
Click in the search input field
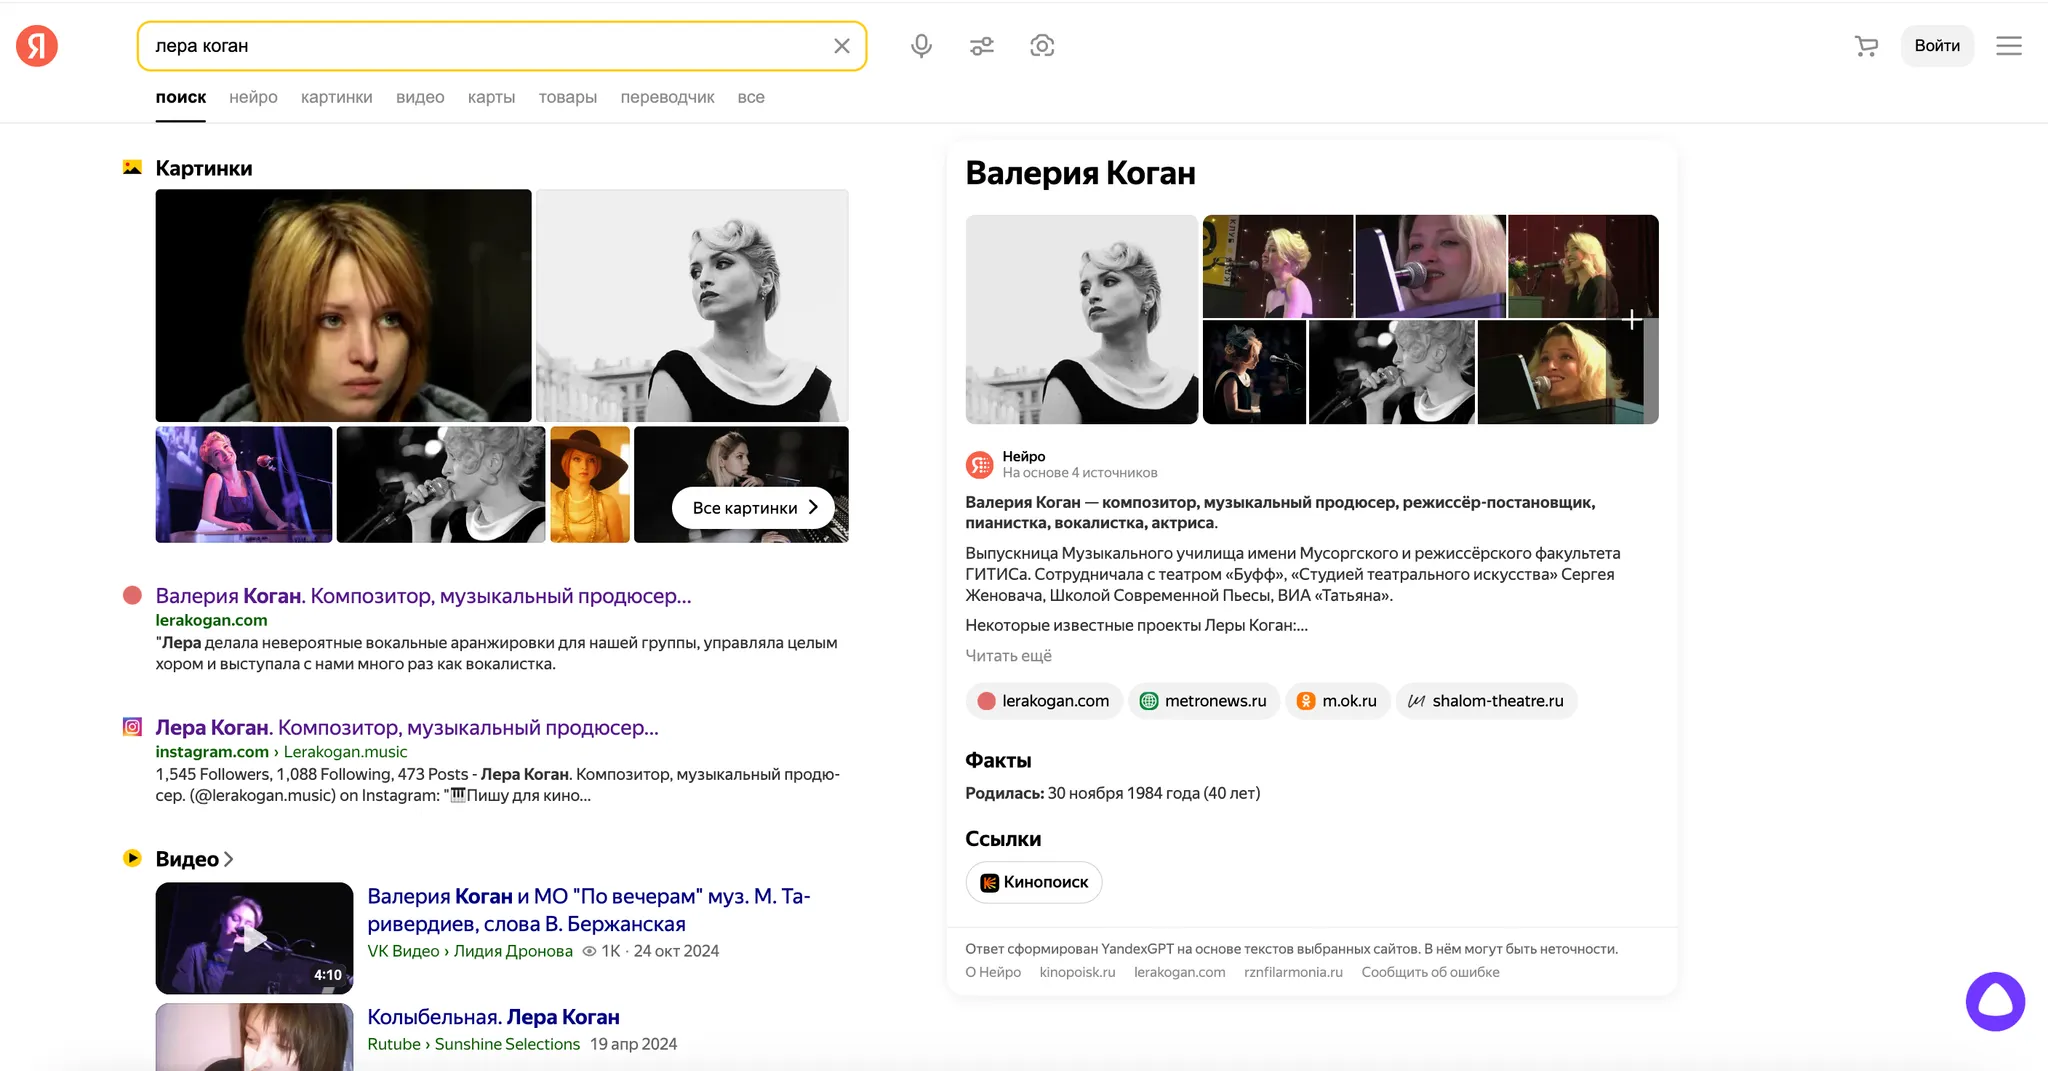[x=480, y=46]
